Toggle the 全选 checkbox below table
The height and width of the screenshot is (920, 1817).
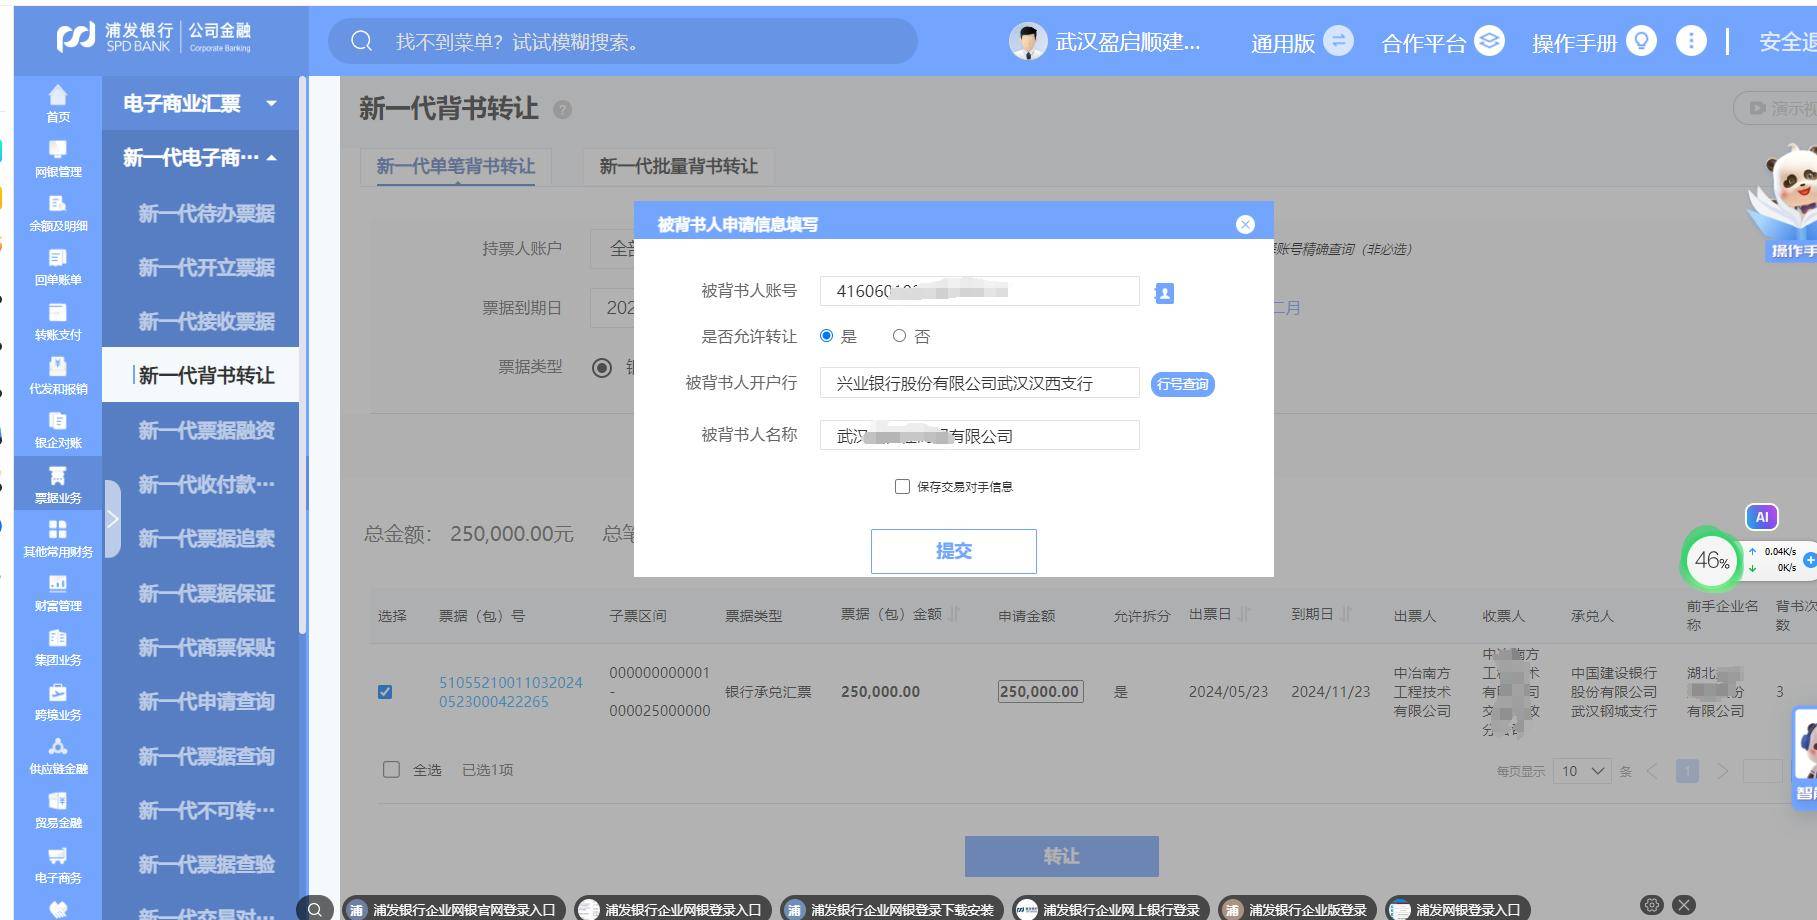tap(391, 769)
